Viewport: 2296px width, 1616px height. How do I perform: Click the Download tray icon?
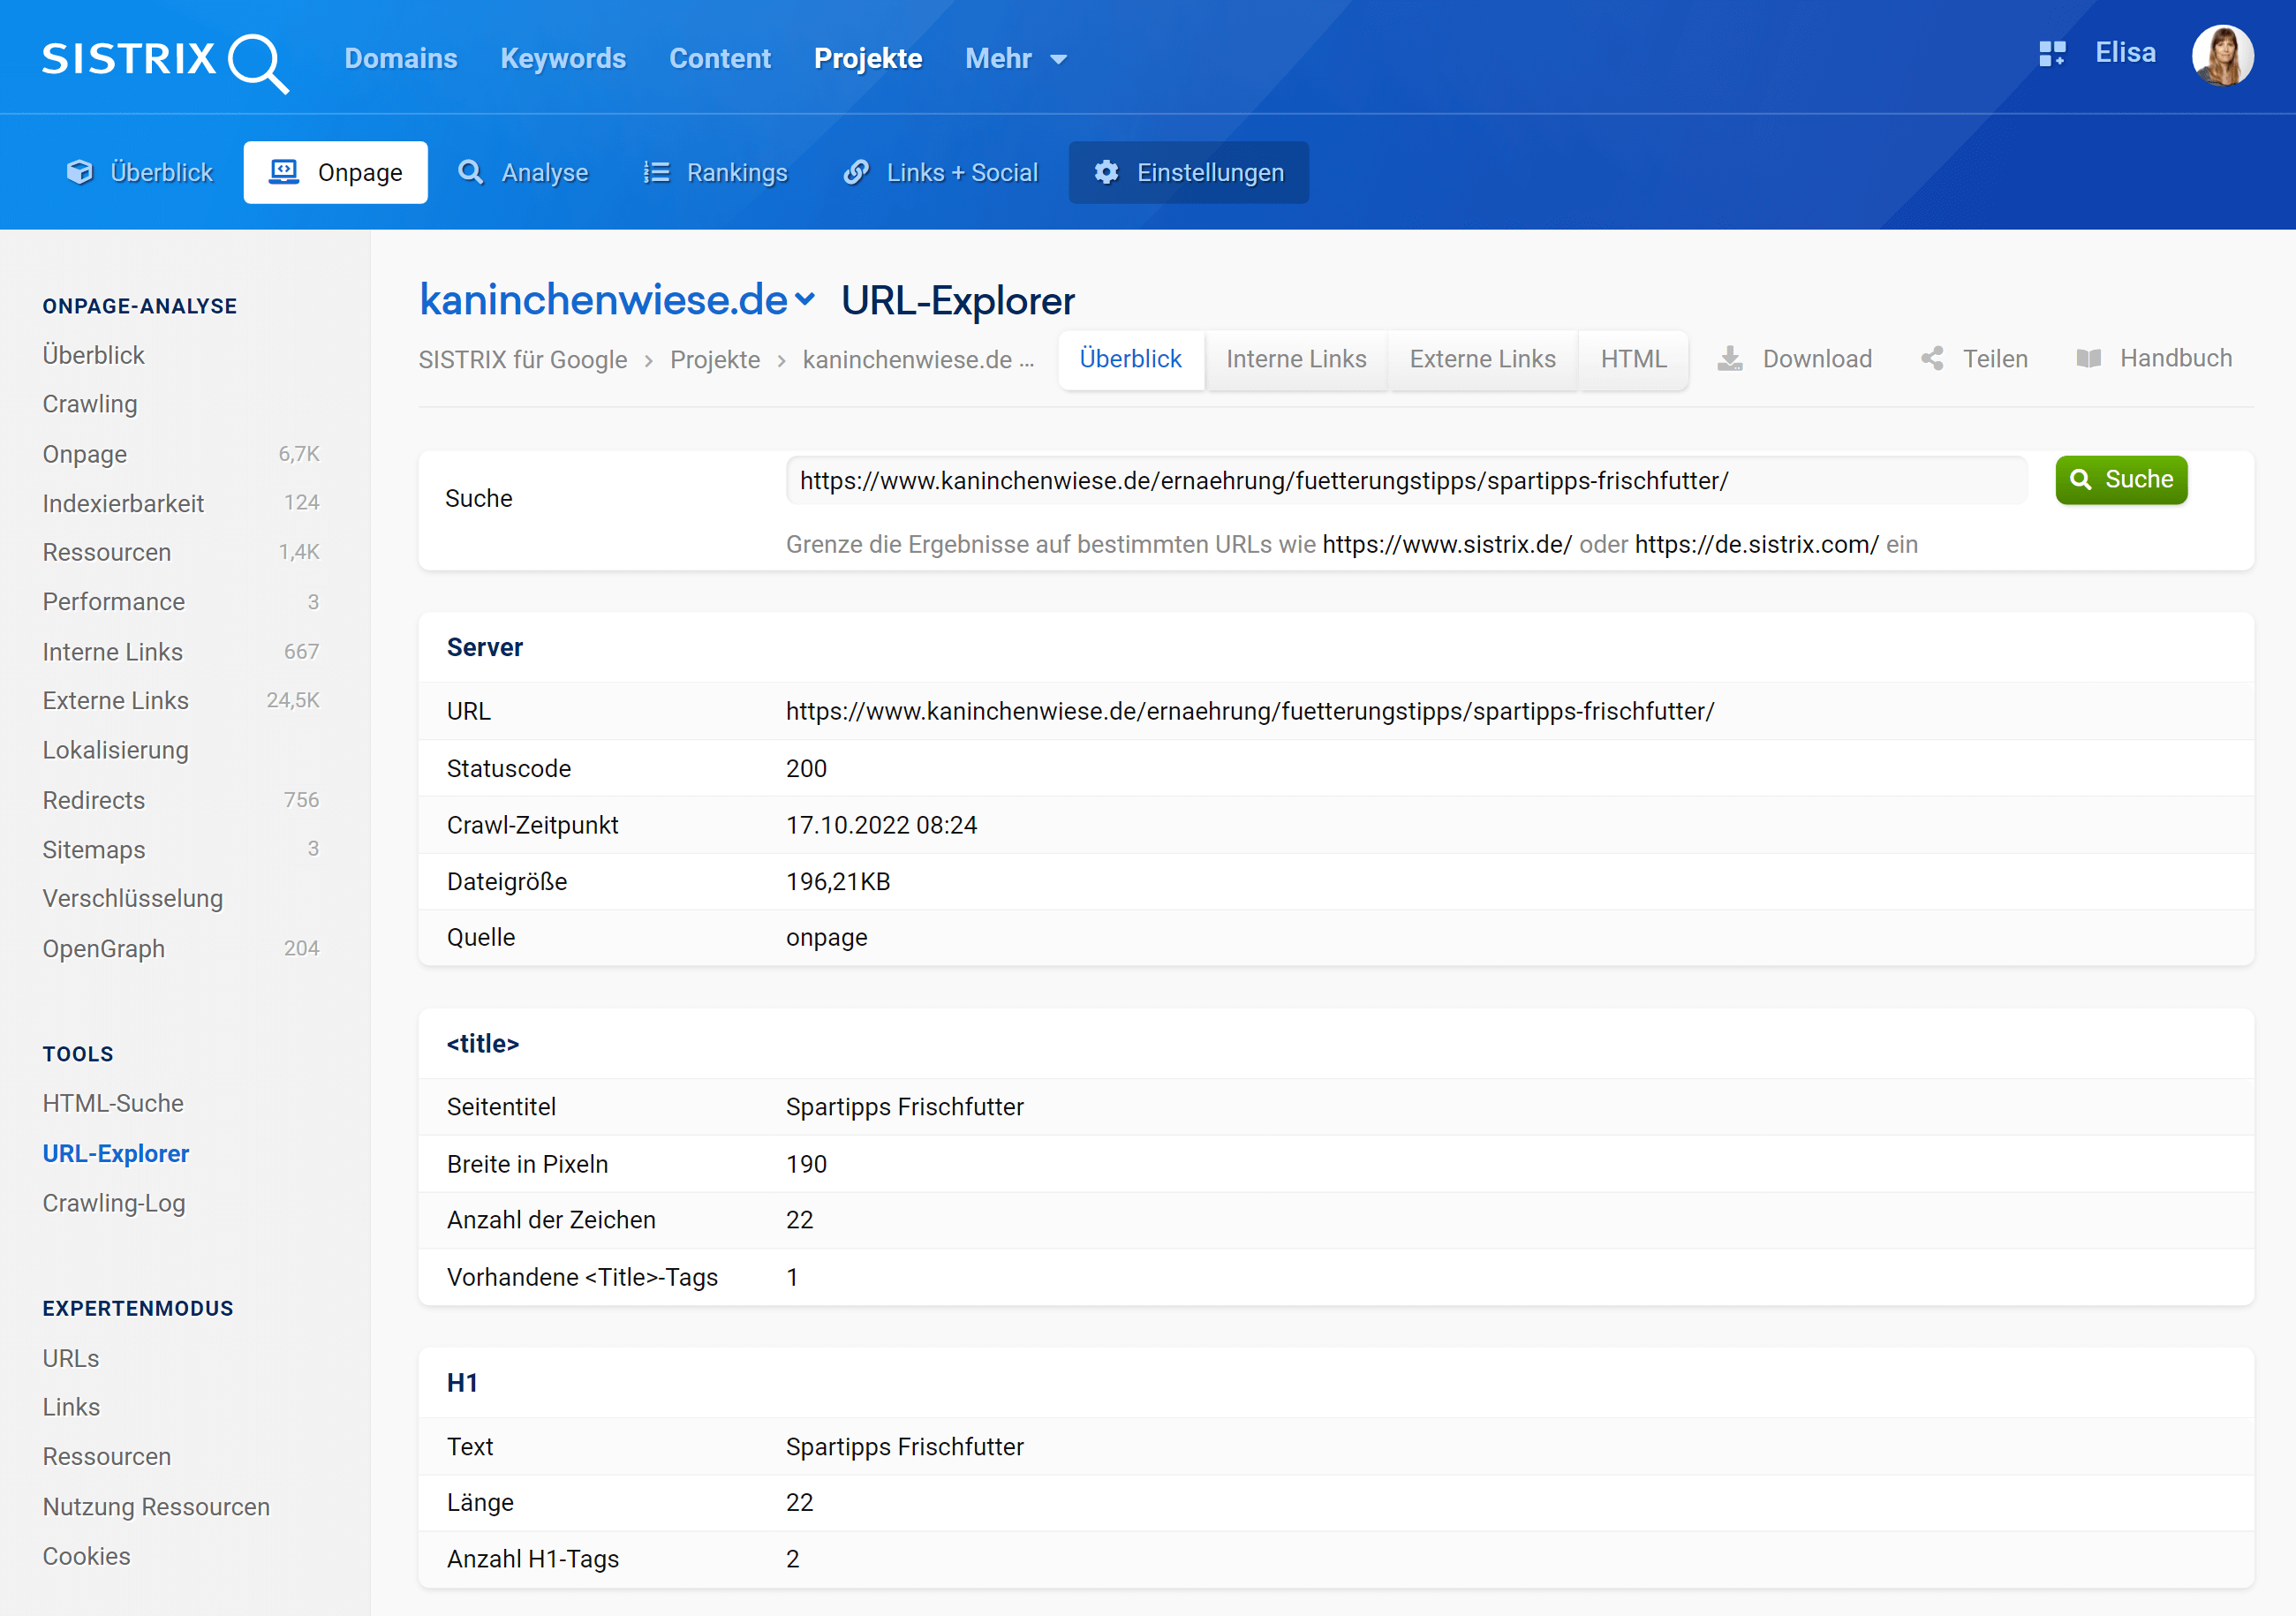tap(1730, 359)
